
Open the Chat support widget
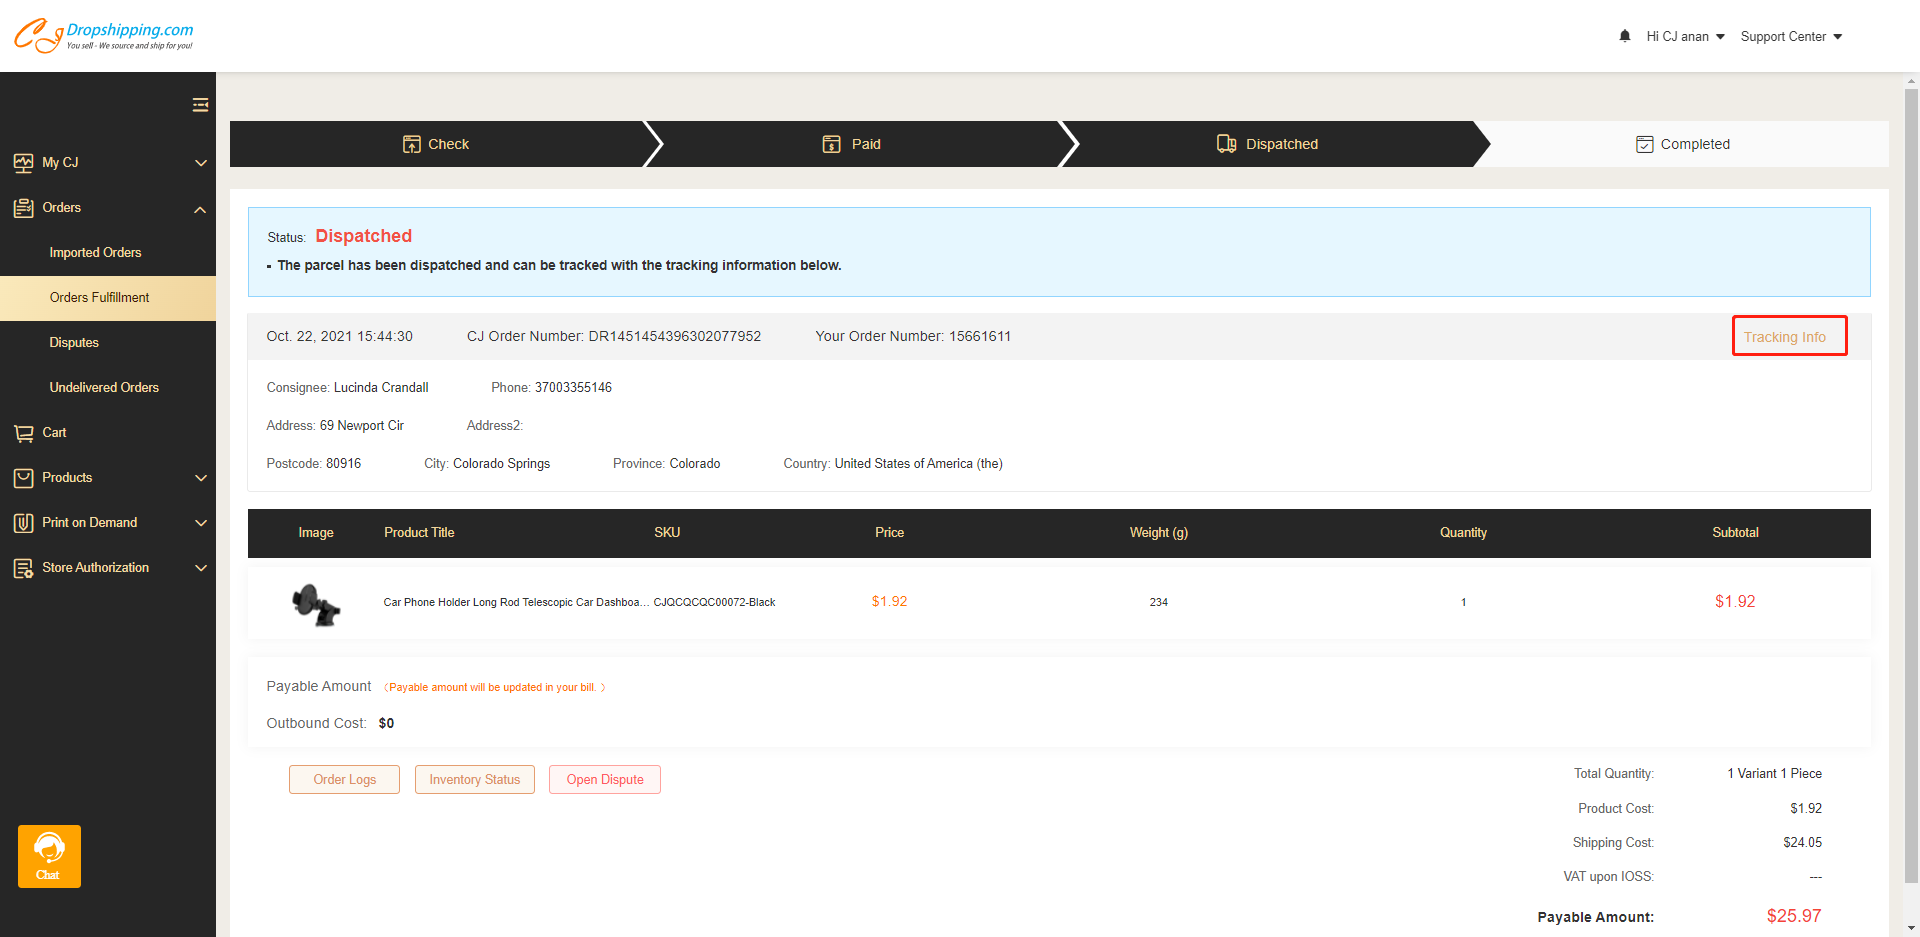click(x=49, y=856)
